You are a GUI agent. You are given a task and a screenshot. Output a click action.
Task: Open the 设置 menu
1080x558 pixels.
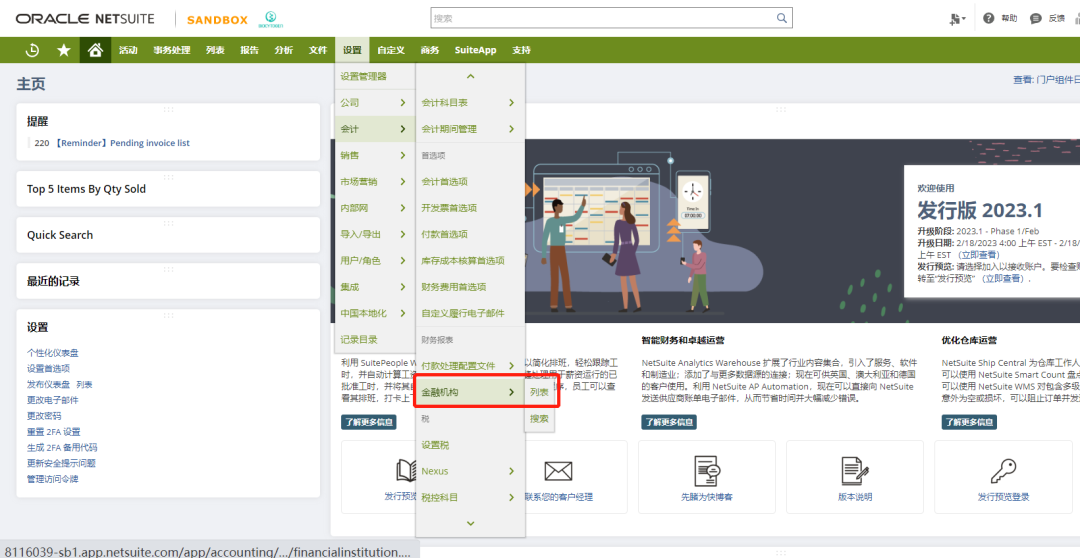[x=352, y=50]
